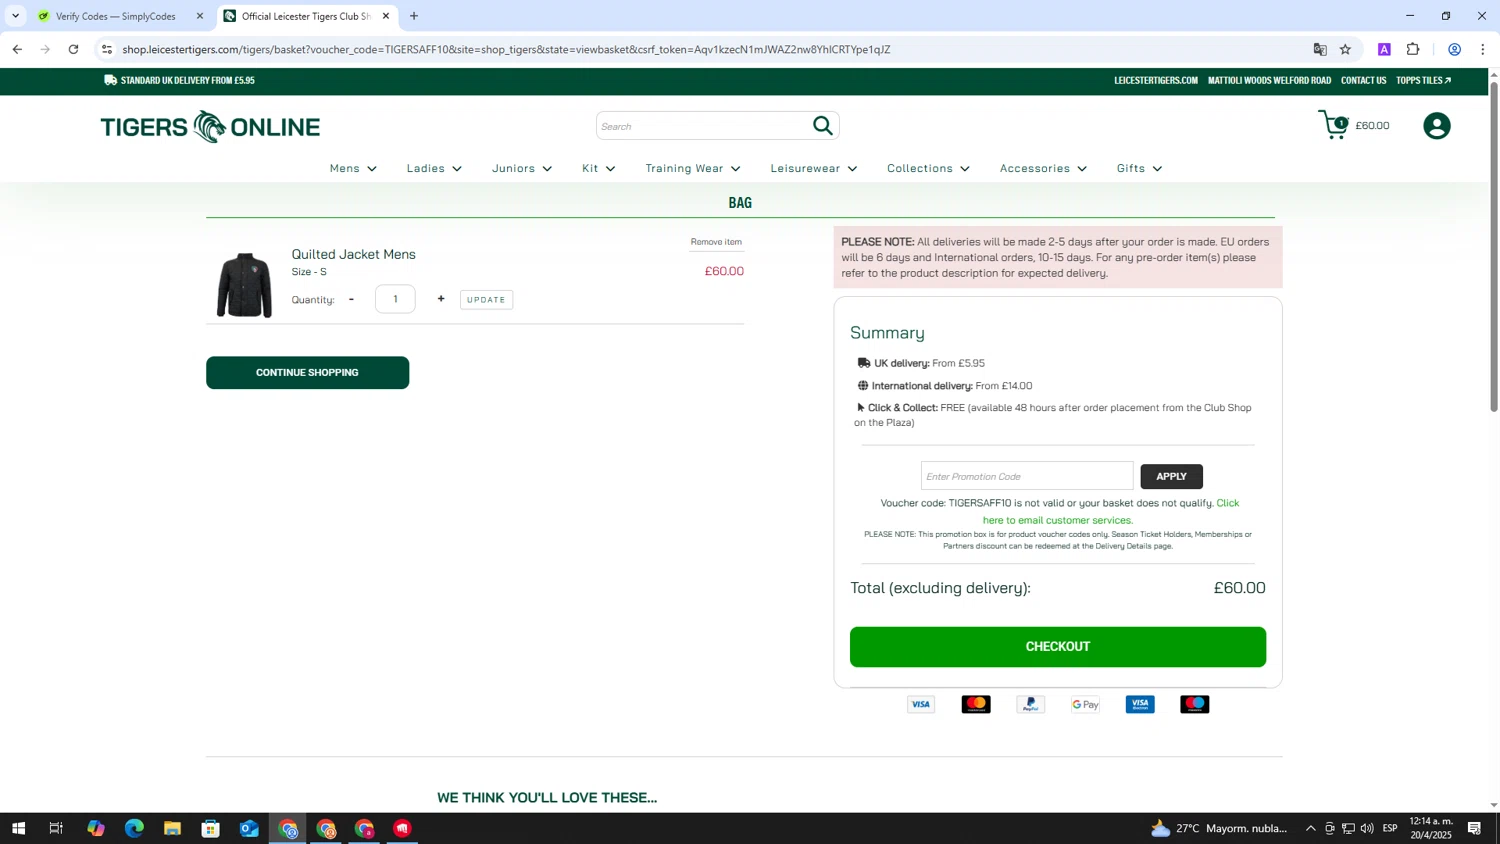Open Chrome menu three dots
The image size is (1500, 844).
pos(1483,49)
